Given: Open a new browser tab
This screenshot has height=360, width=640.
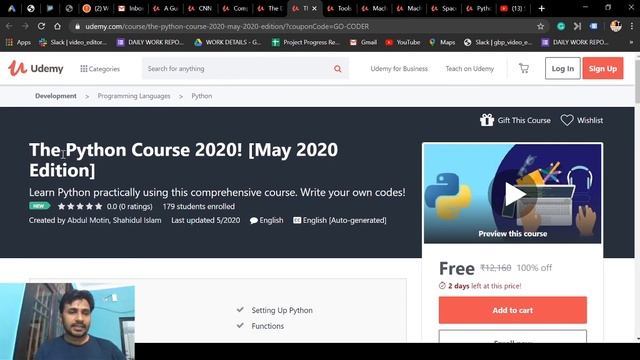Looking at the screenshot, I should 541,8.
